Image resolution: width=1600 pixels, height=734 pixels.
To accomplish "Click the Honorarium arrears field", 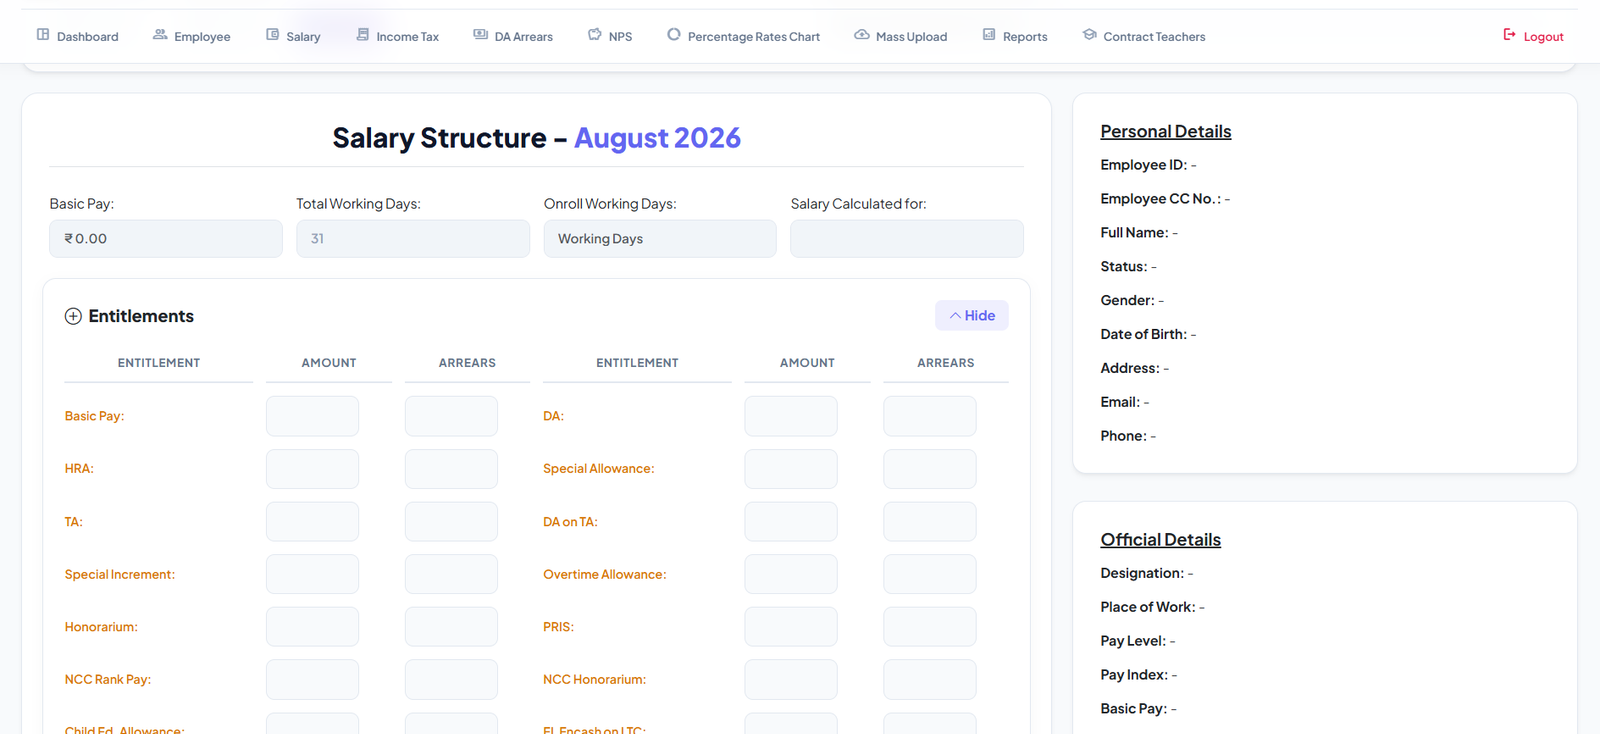I will (x=451, y=627).
